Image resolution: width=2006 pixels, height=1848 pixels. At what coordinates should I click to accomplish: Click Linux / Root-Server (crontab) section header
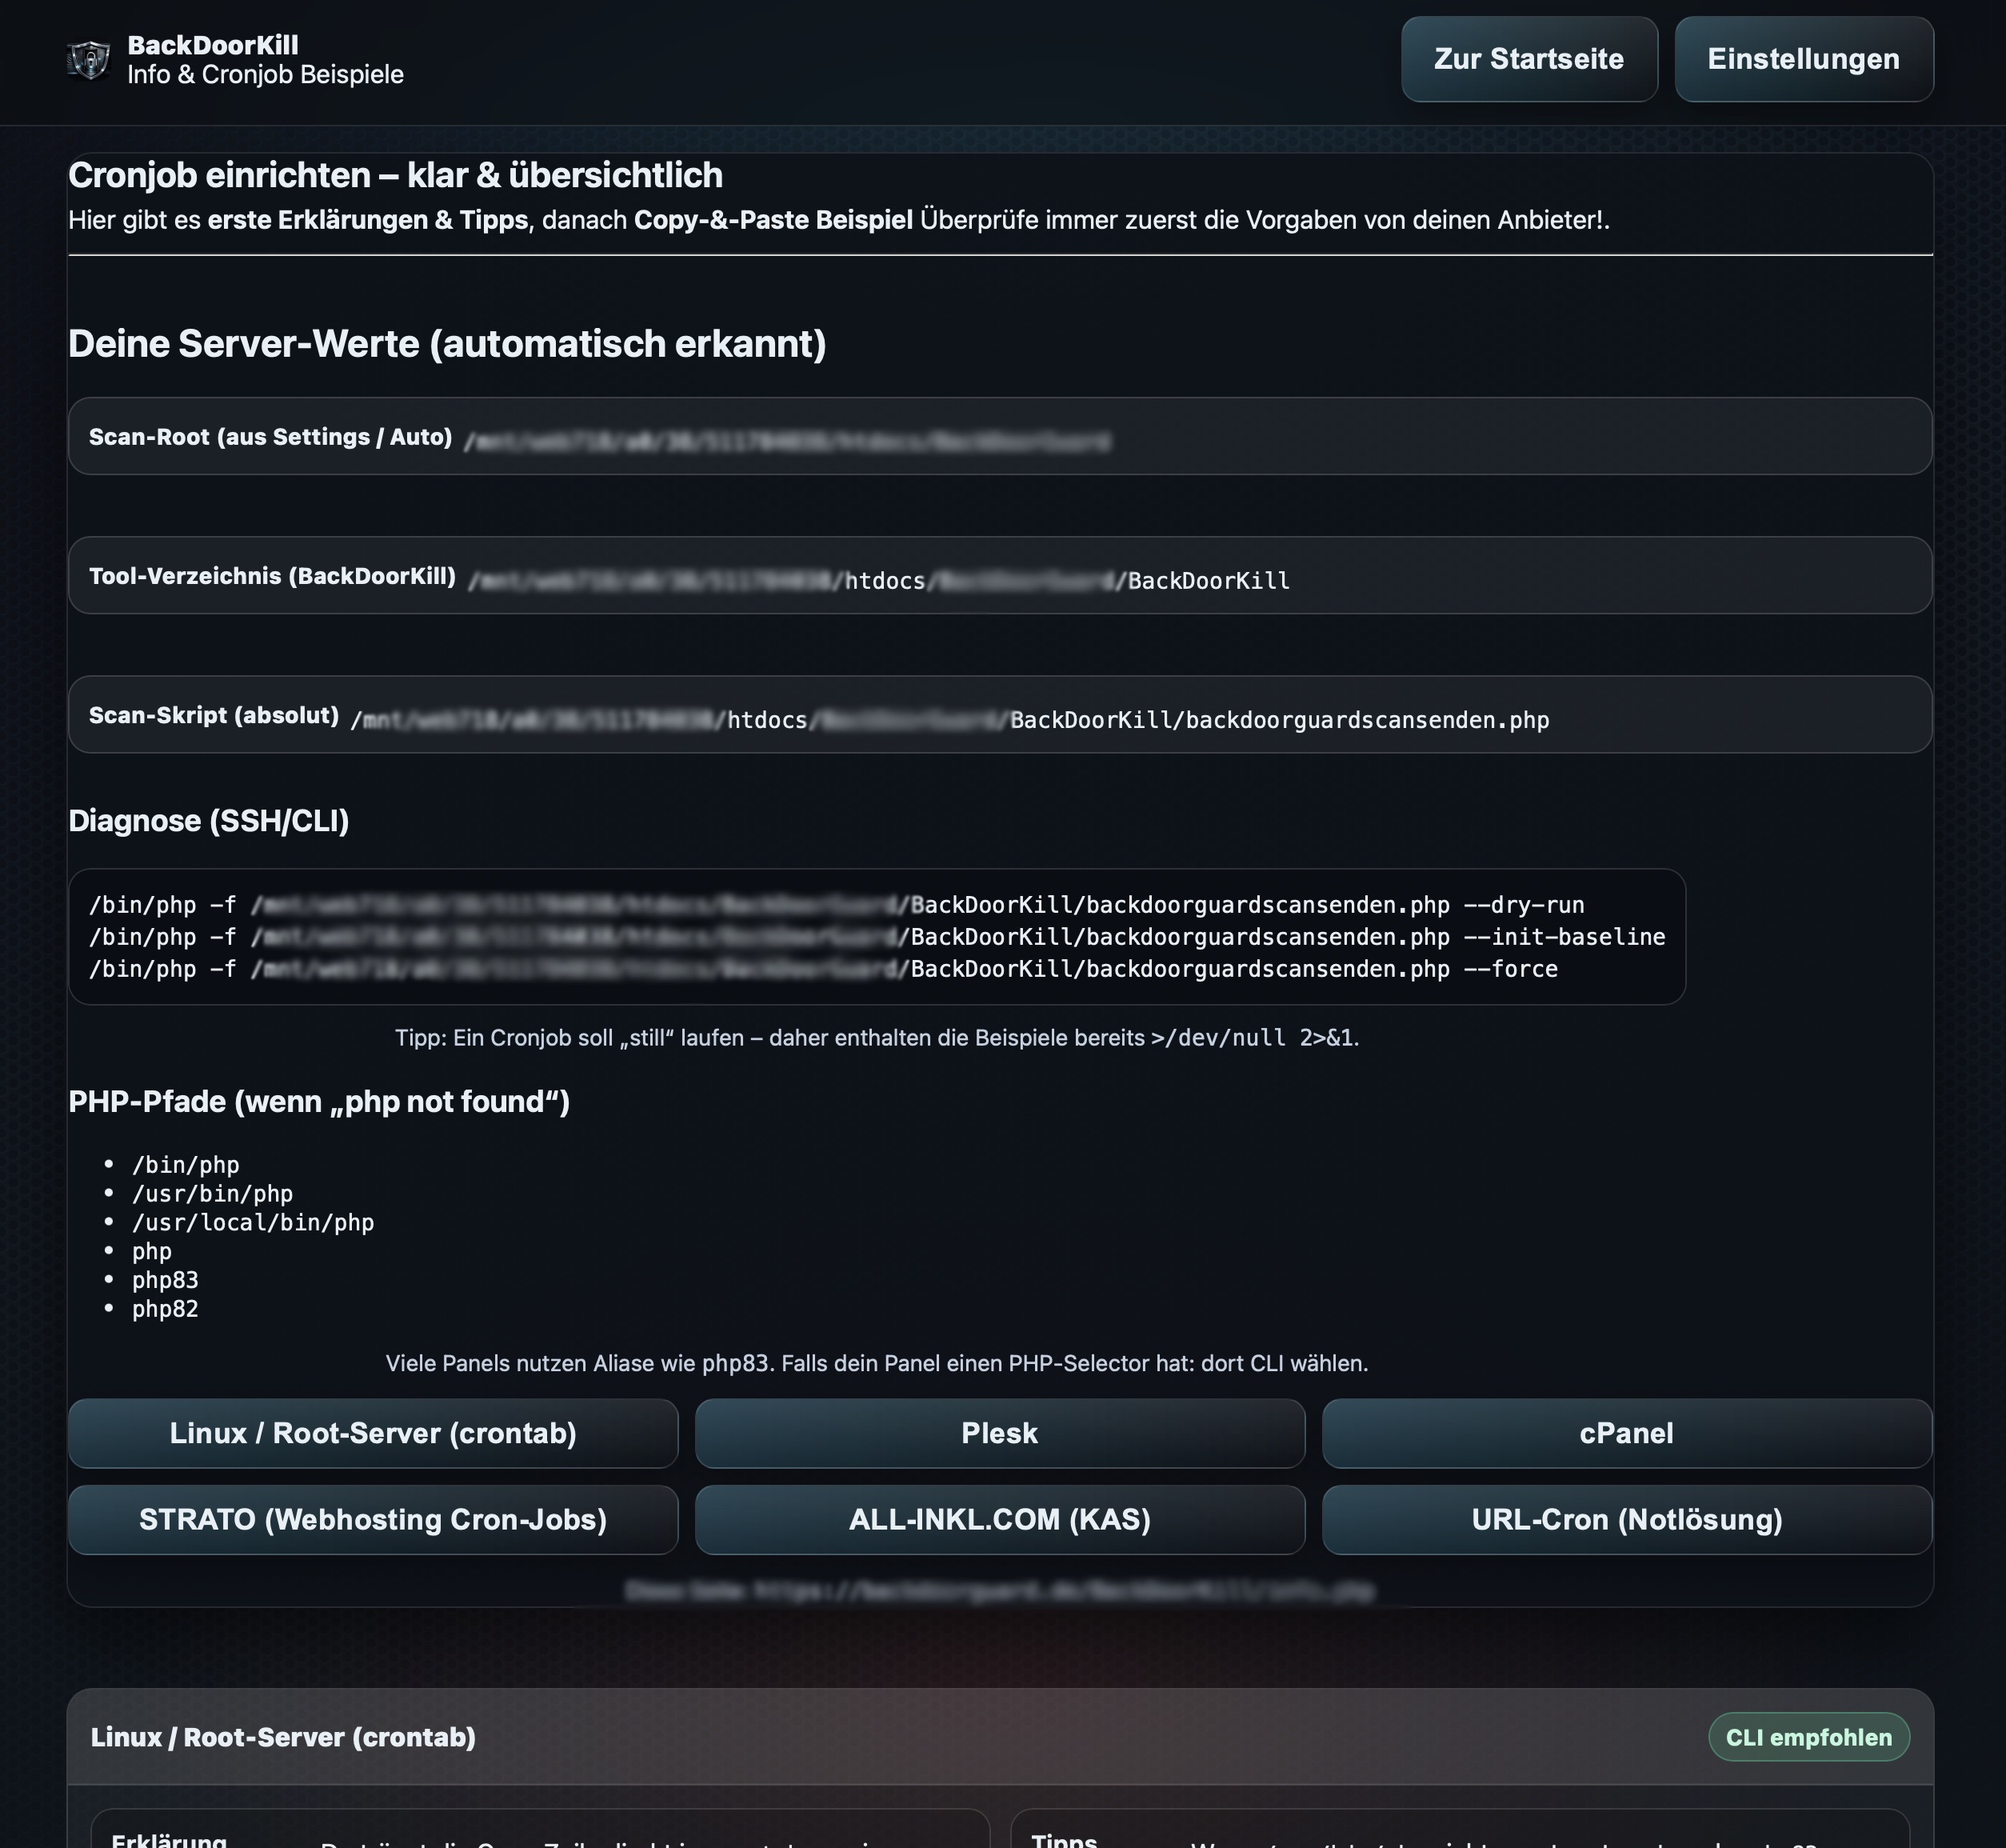283,1737
